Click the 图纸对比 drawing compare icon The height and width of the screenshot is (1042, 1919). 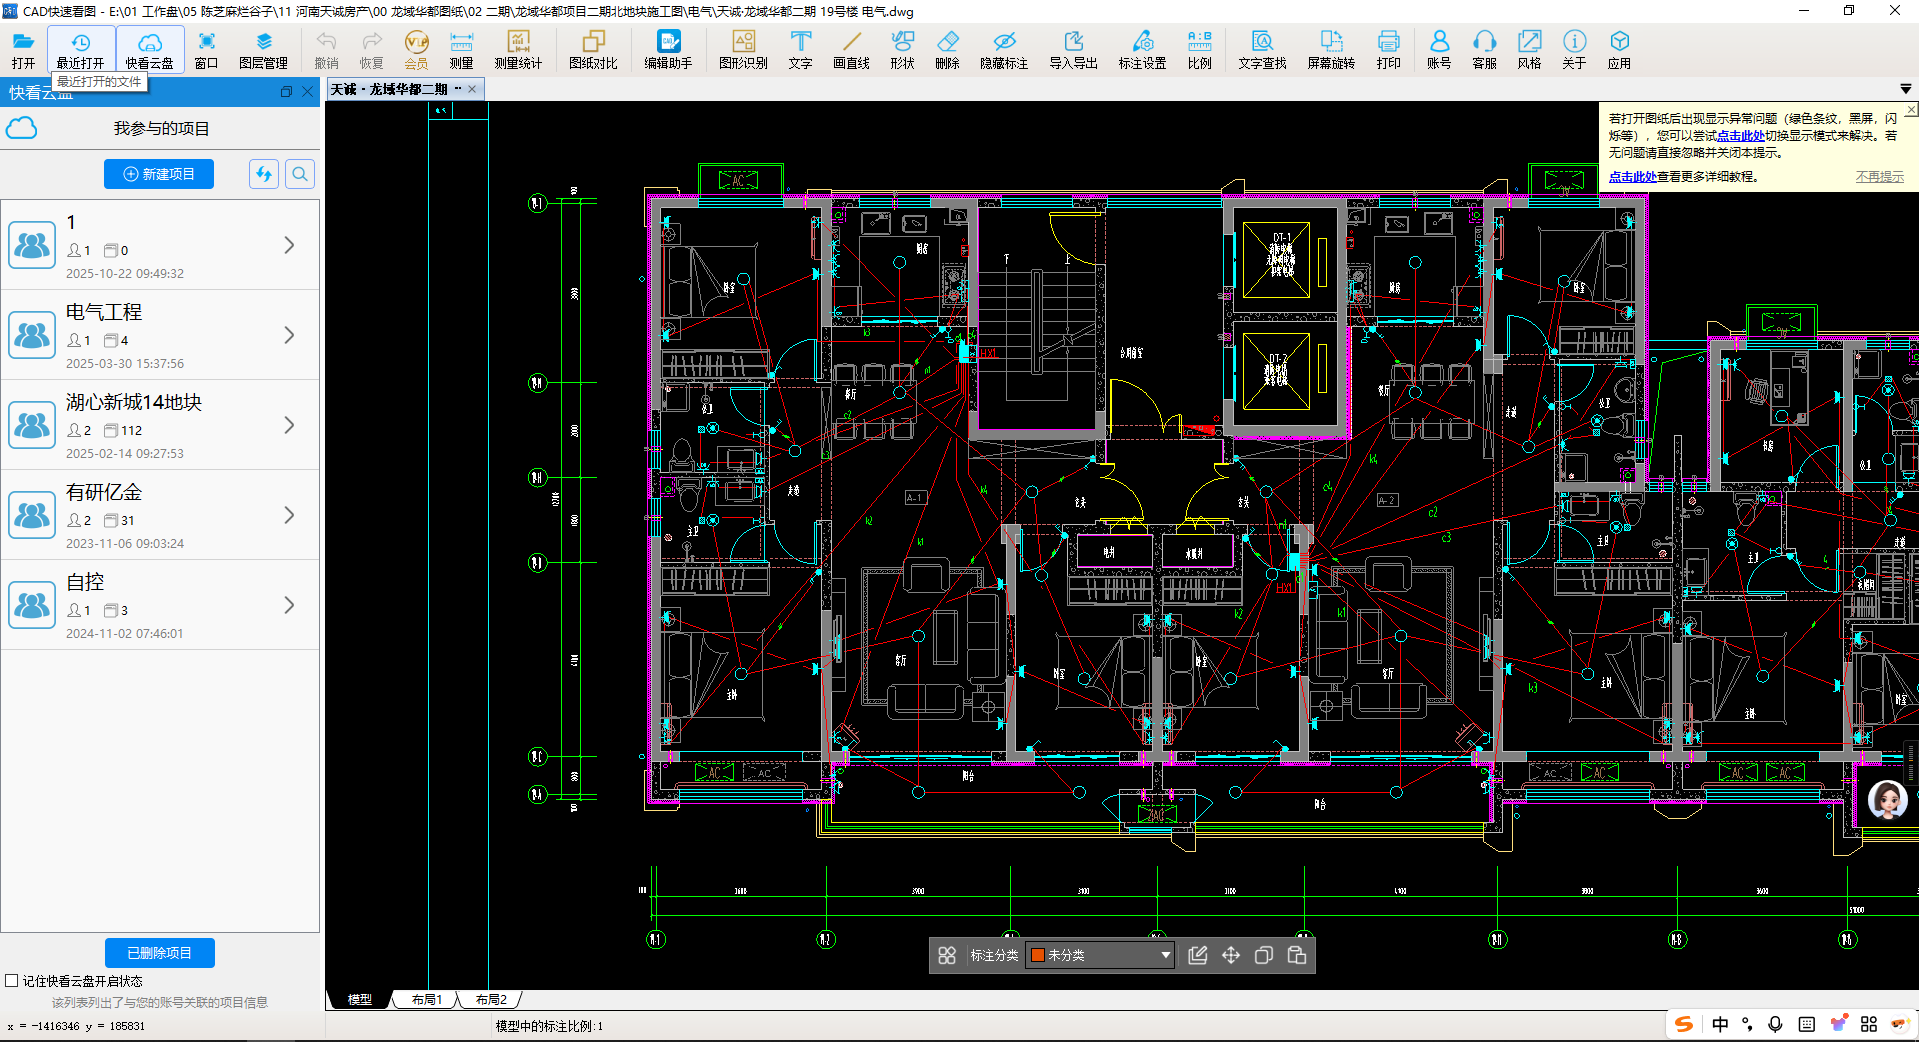point(593,49)
